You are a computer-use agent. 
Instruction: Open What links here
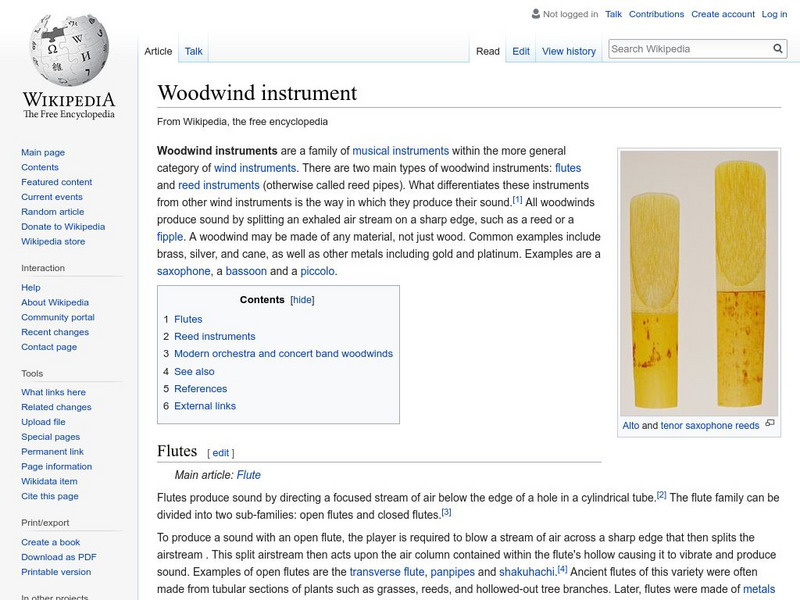54,392
